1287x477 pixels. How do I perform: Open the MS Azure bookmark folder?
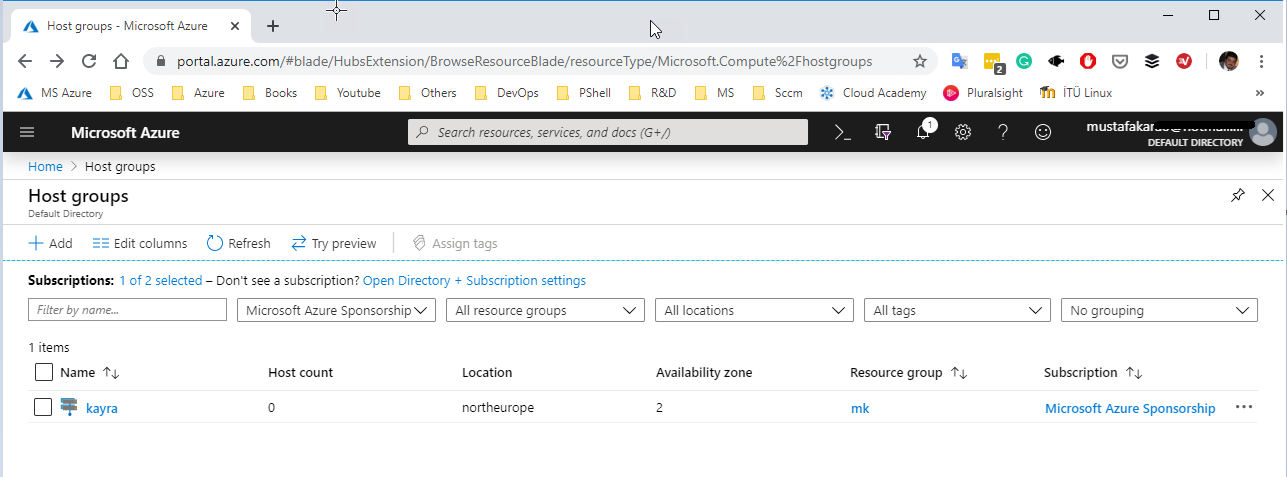(x=56, y=93)
